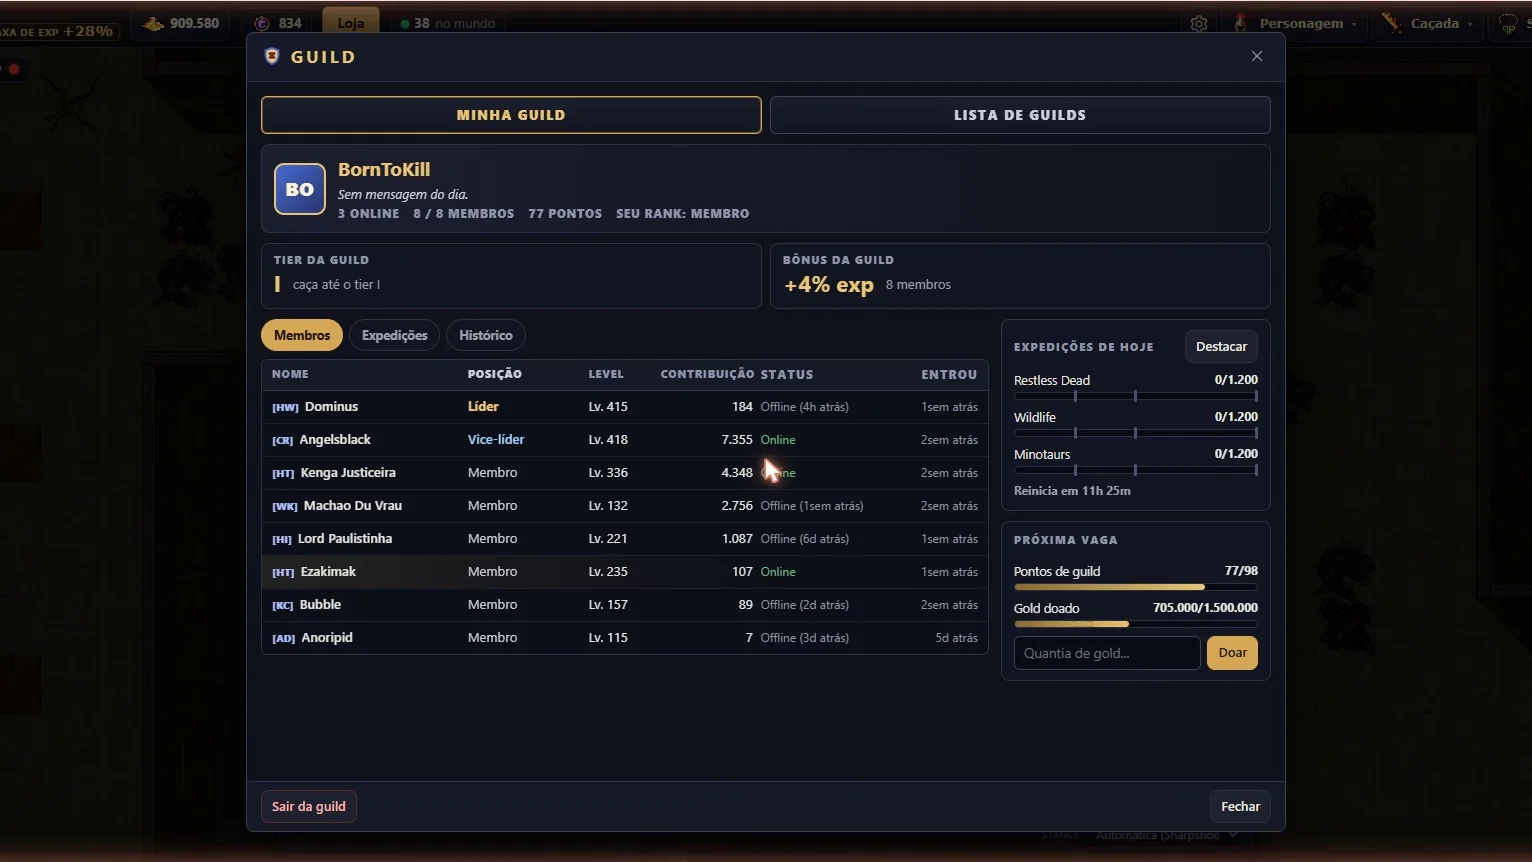This screenshot has width=1532, height=862.
Task: Click the Fechar button
Action: (1240, 806)
